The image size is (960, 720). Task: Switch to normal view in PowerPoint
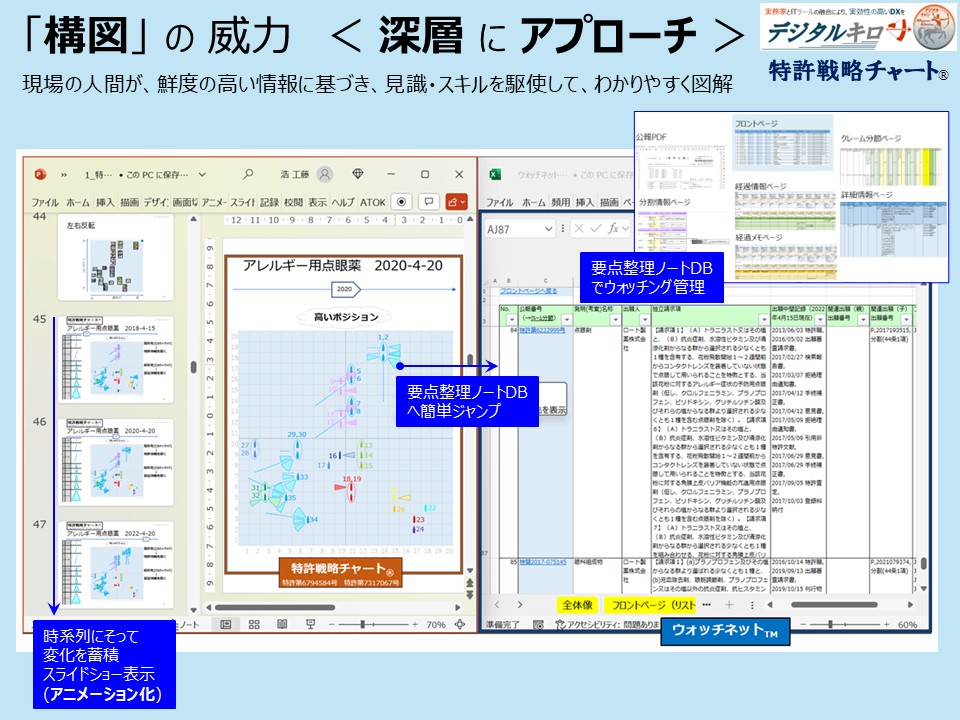tap(227, 624)
